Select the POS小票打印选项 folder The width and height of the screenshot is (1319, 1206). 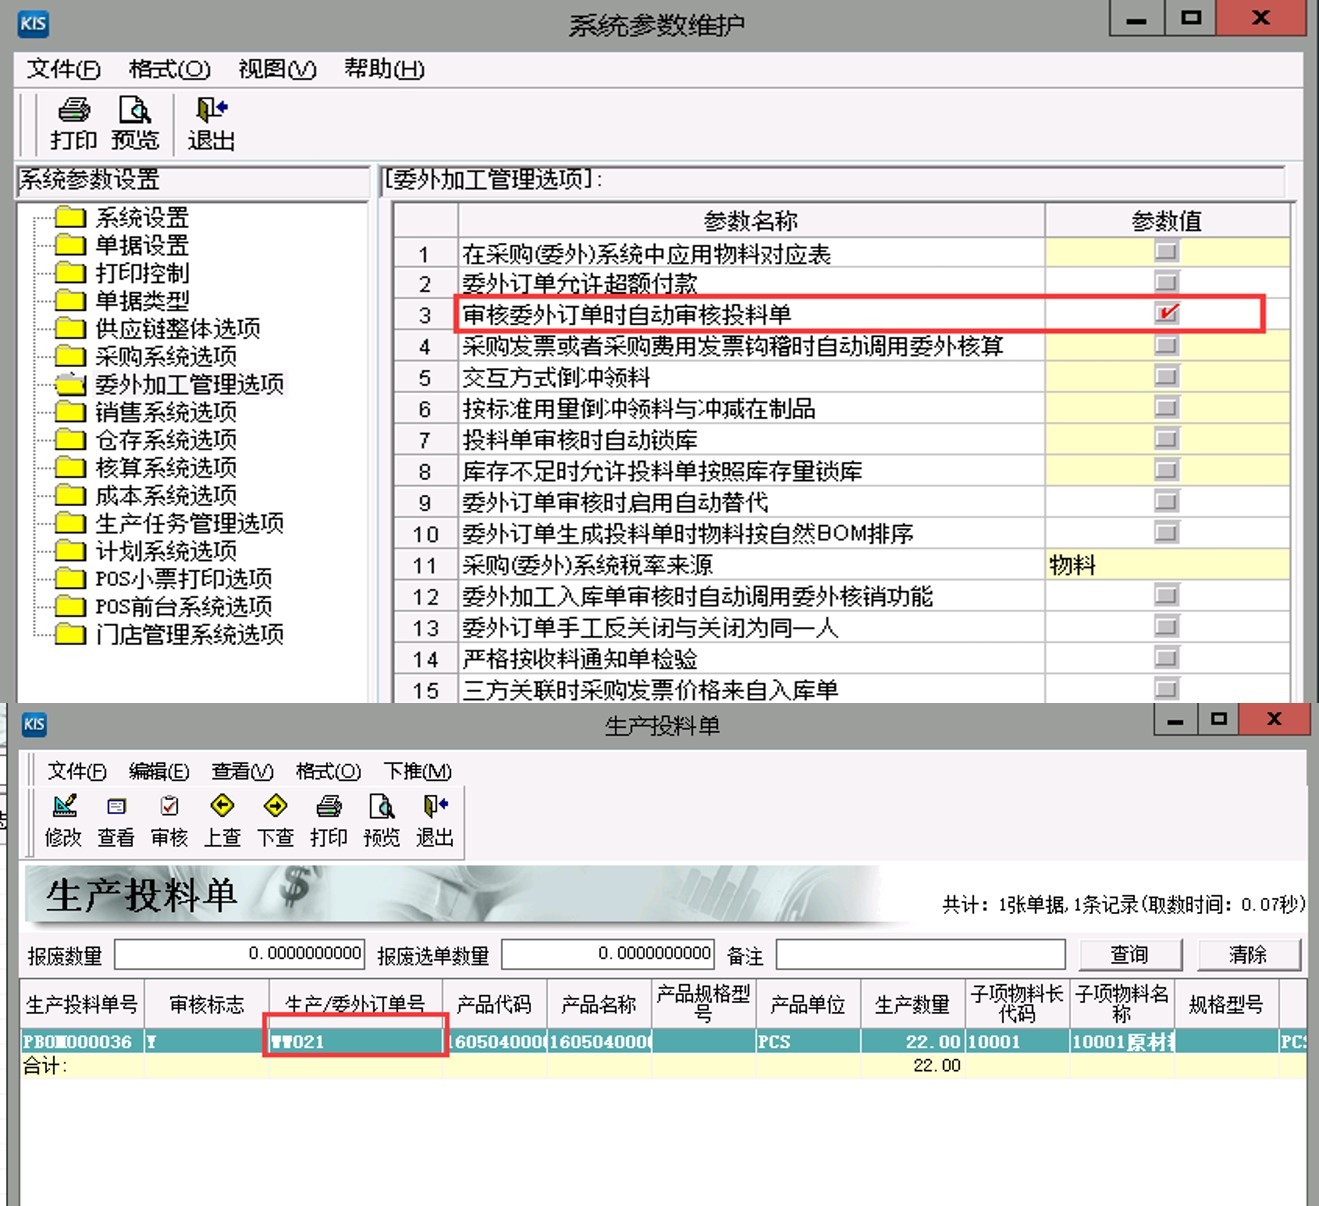point(164,578)
